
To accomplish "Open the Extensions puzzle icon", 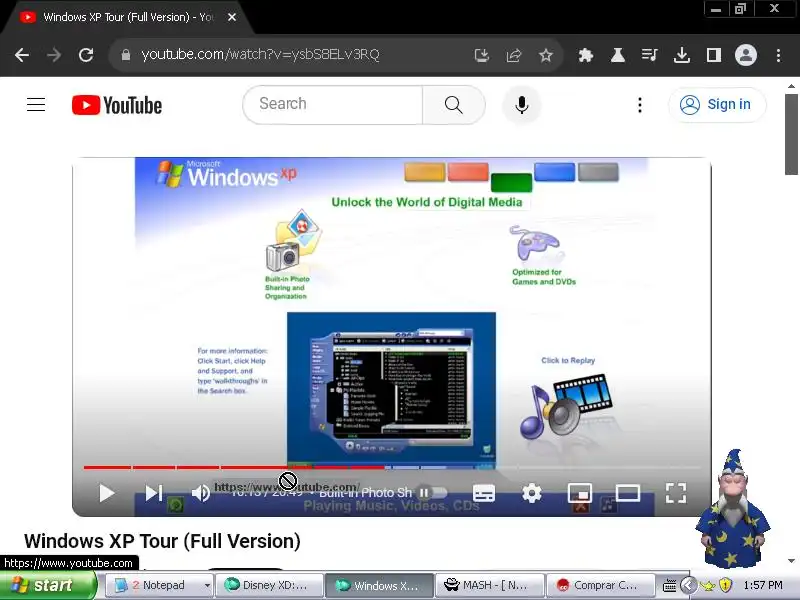I will [586, 55].
